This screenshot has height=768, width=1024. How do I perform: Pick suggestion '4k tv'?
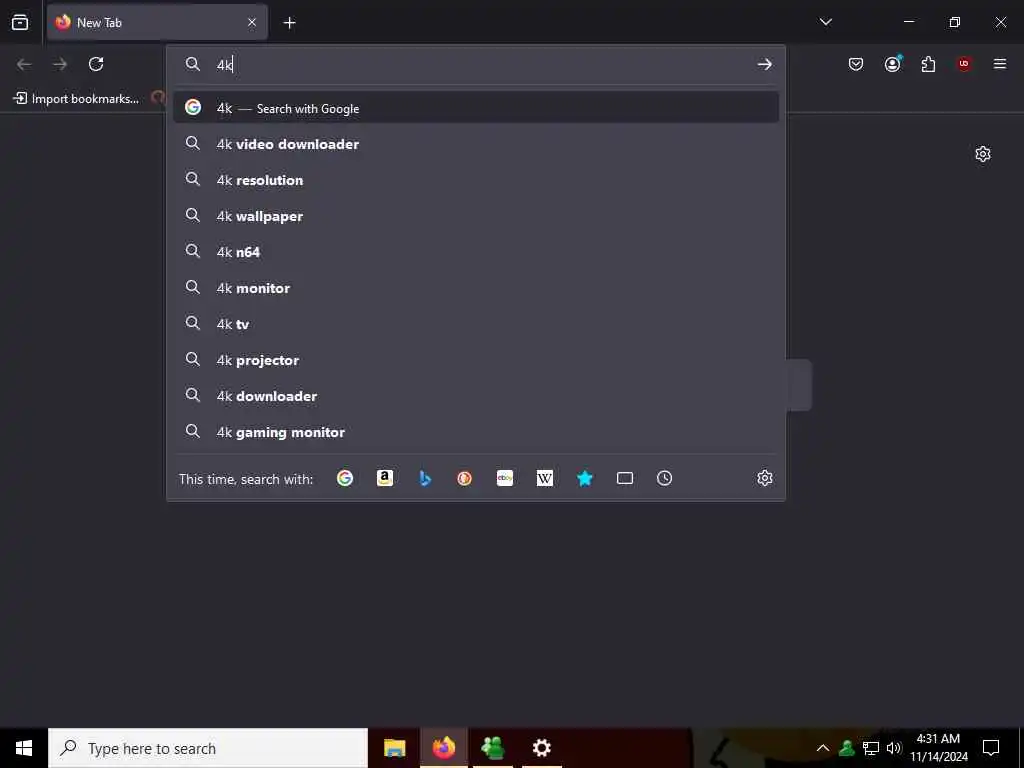click(476, 323)
